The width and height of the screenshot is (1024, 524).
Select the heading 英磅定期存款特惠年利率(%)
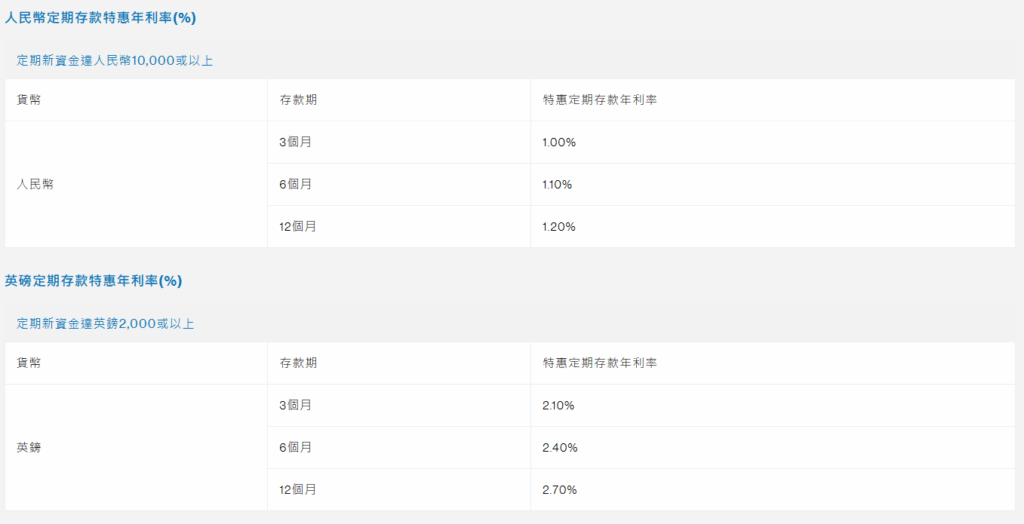tap(93, 281)
